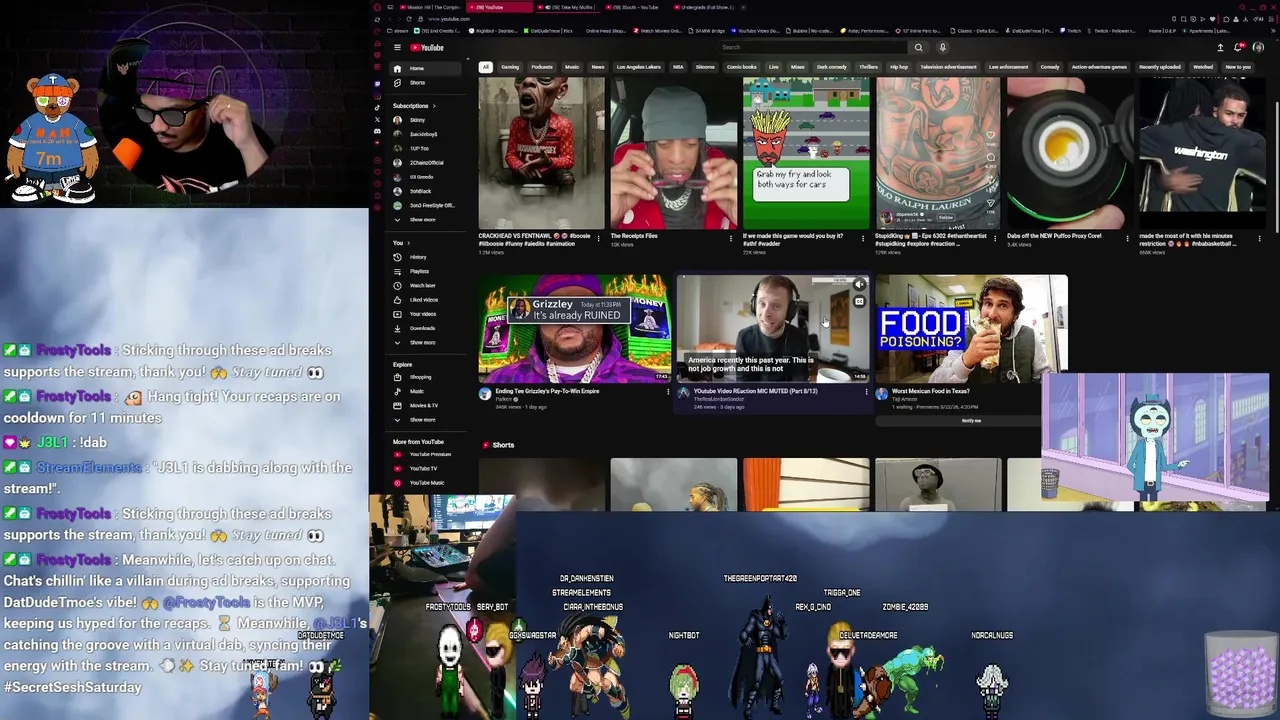This screenshot has height=720, width=1280.
Task: Open the FOOD POISONING video thumbnail
Action: pos(971,329)
